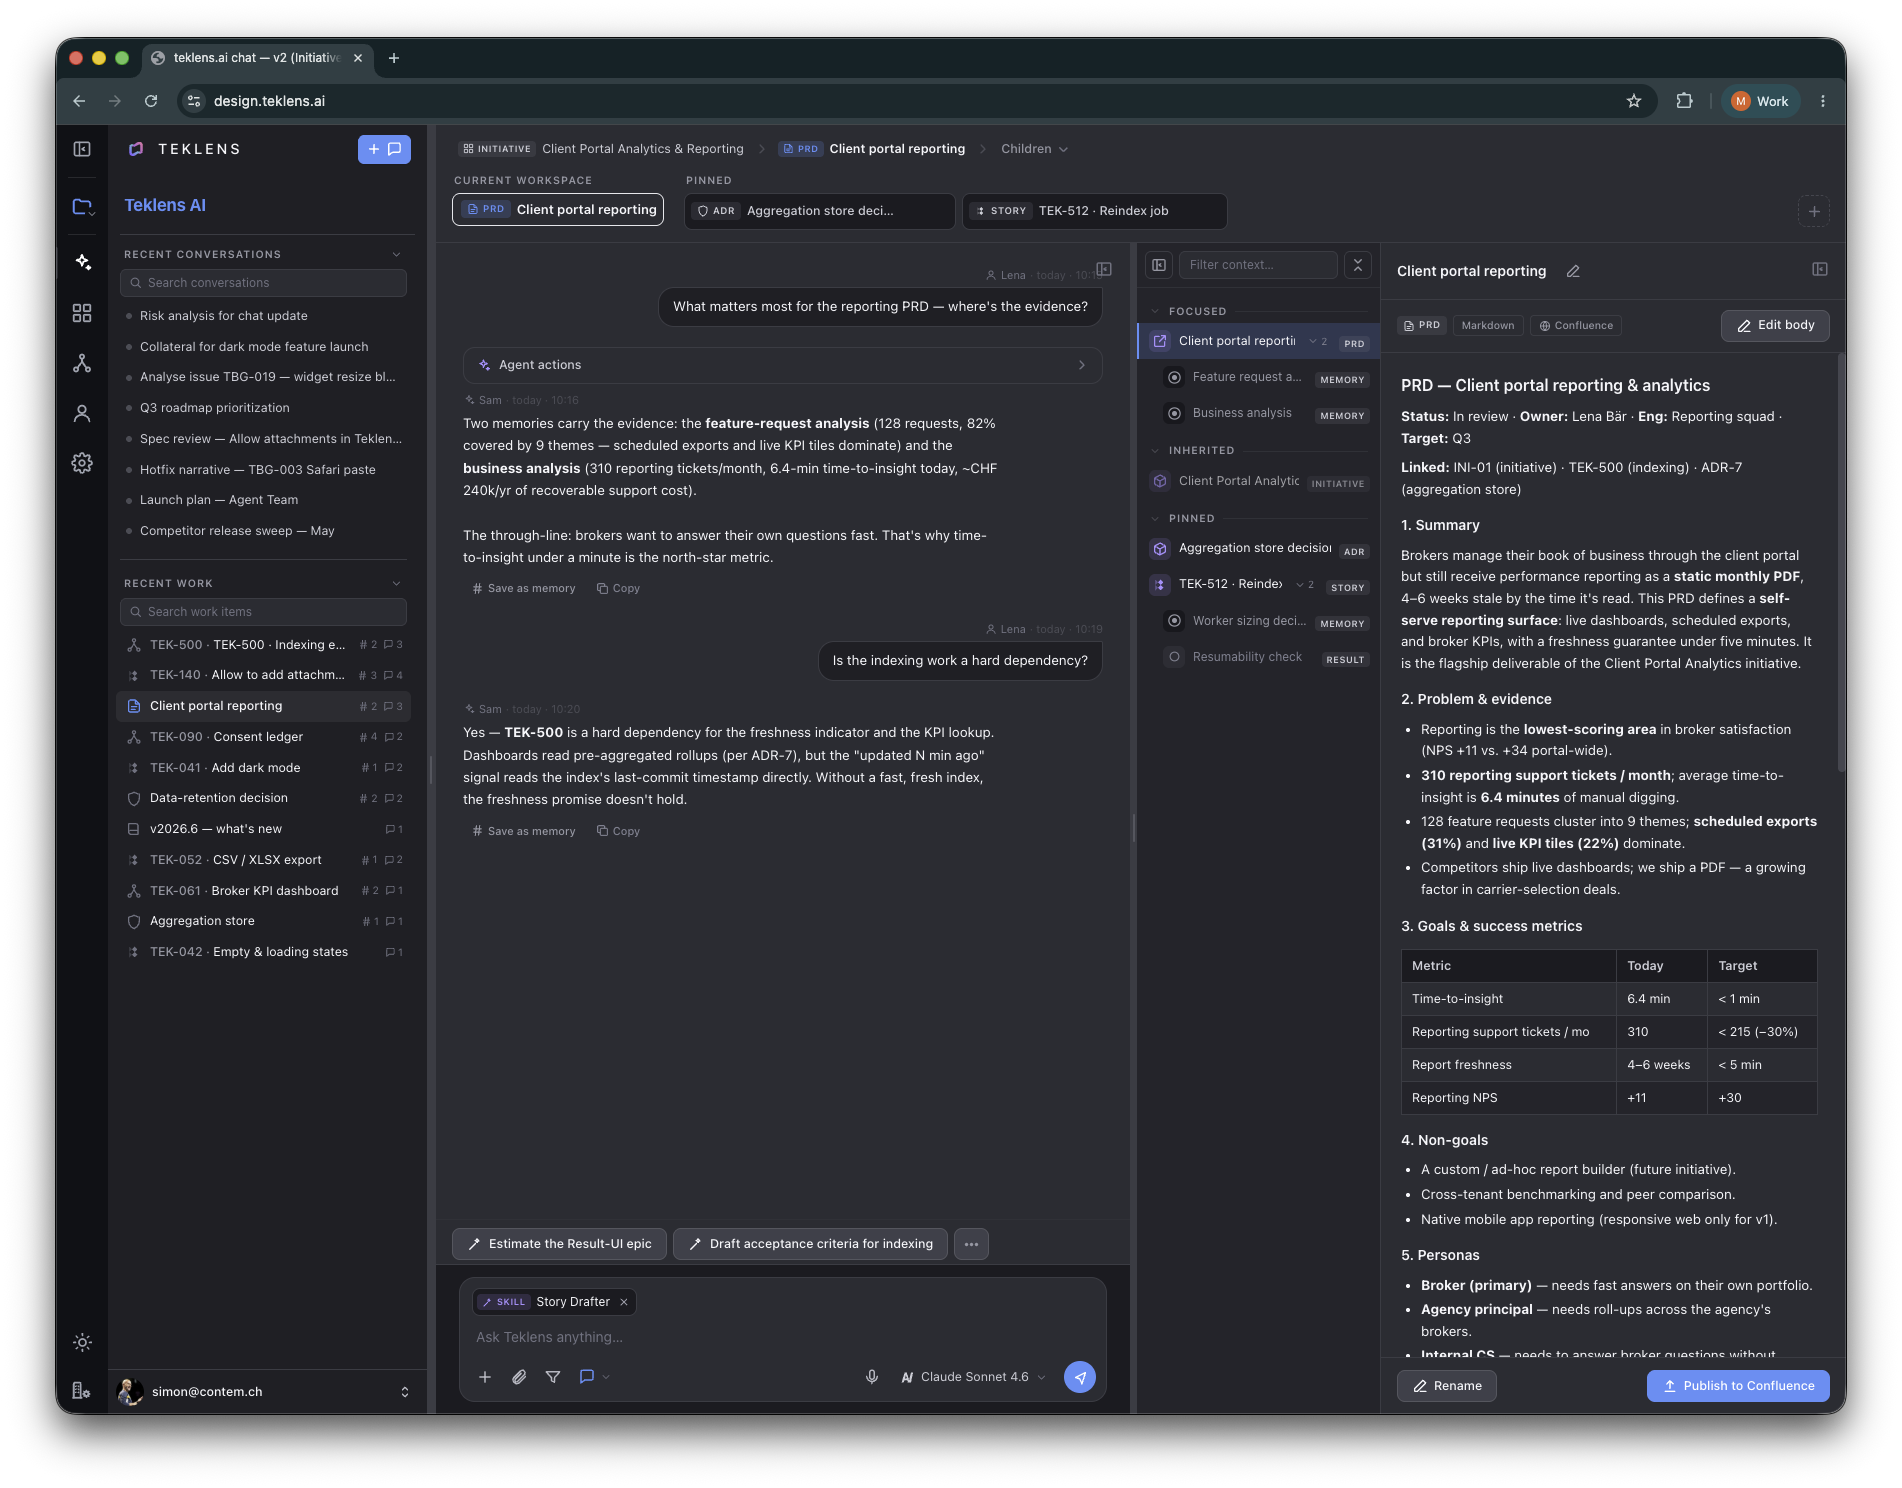Screen dimensions: 1902x1488
Task: Copy the TEK-500 dependency reply
Action: click(618, 831)
